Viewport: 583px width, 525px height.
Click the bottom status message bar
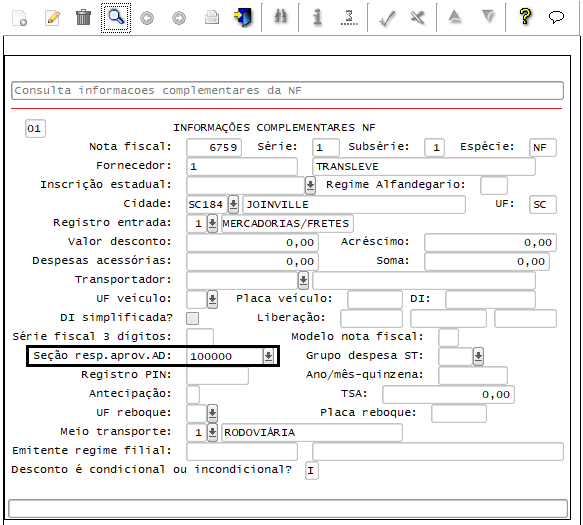[288, 508]
